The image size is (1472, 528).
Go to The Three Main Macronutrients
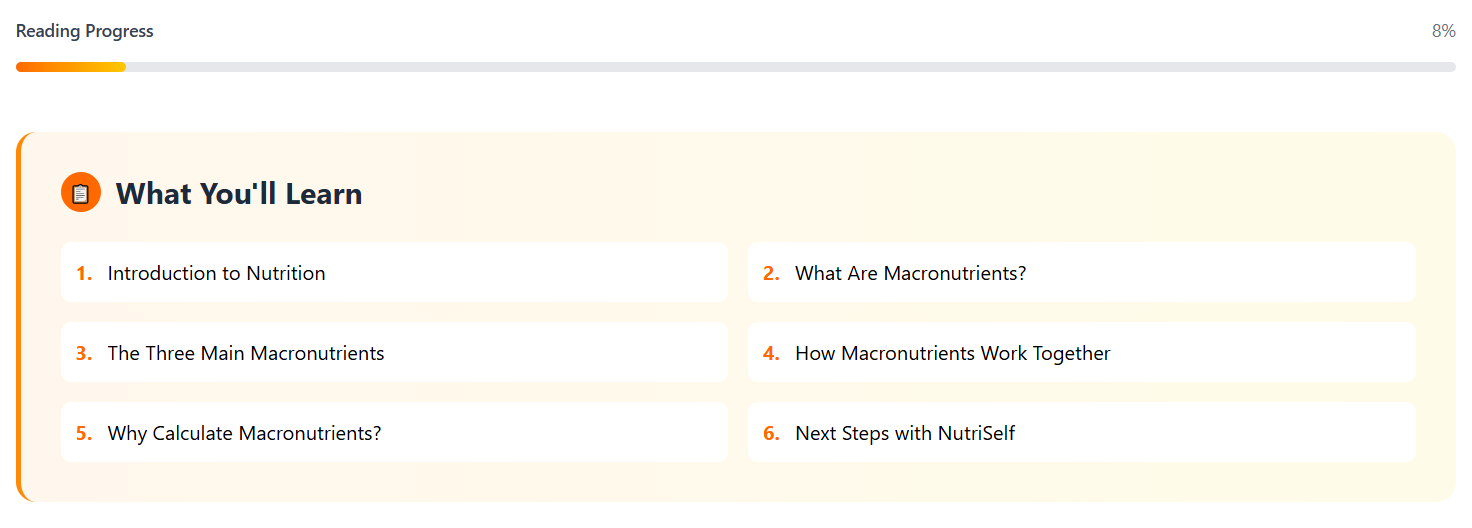[x=246, y=353]
